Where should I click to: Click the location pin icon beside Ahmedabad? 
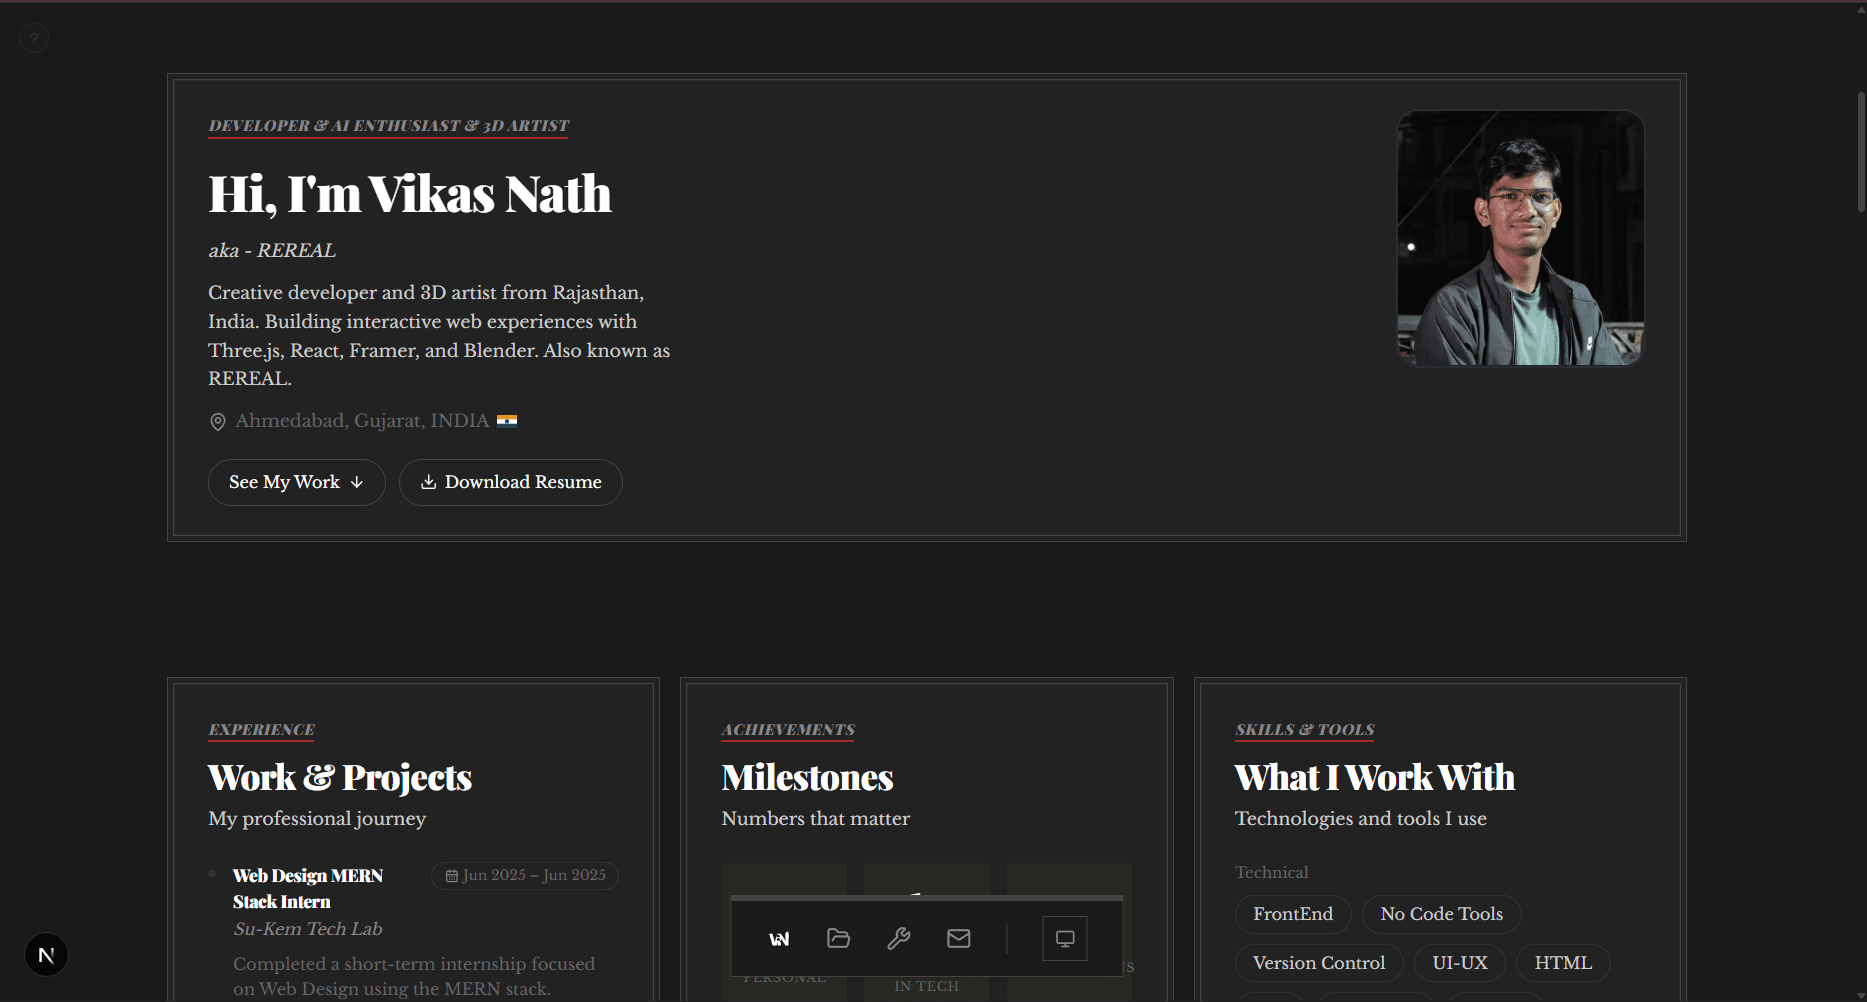pyautogui.click(x=217, y=421)
